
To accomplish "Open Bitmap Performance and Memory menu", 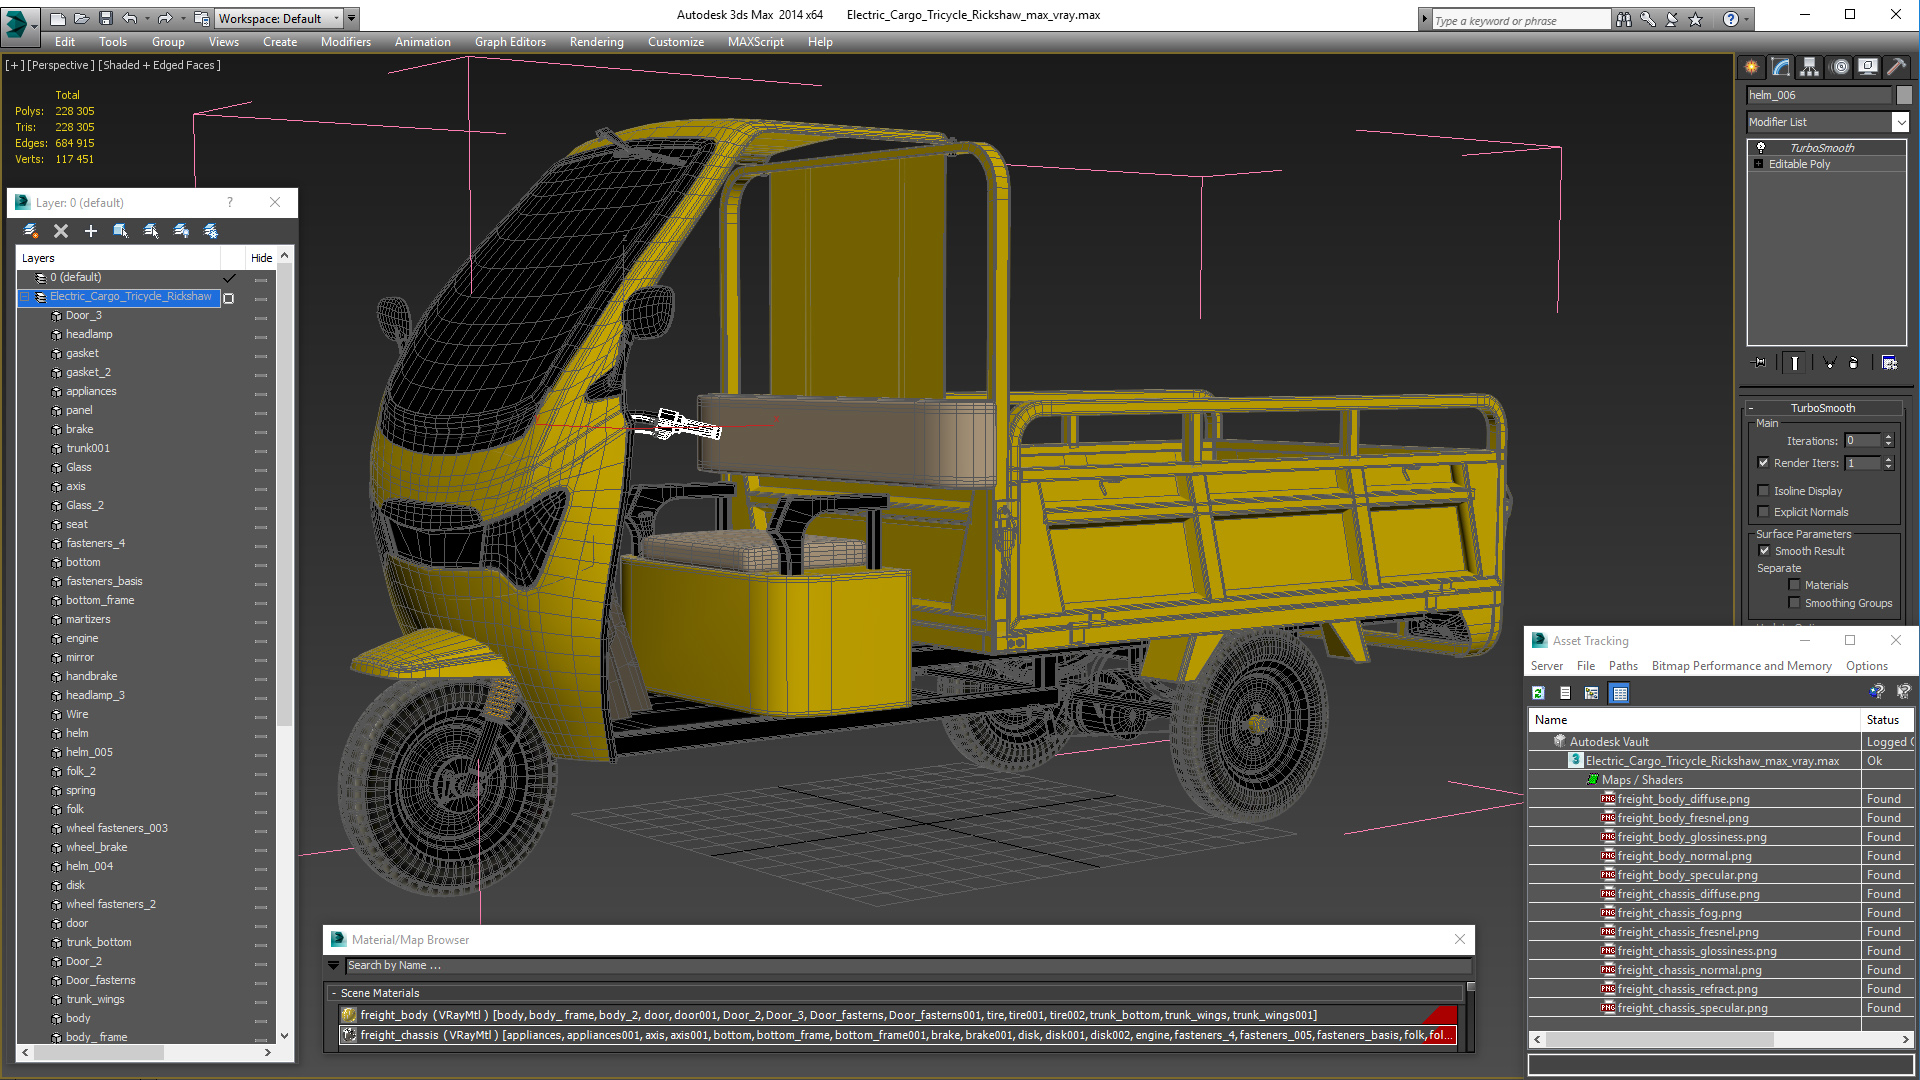I will point(1741,666).
